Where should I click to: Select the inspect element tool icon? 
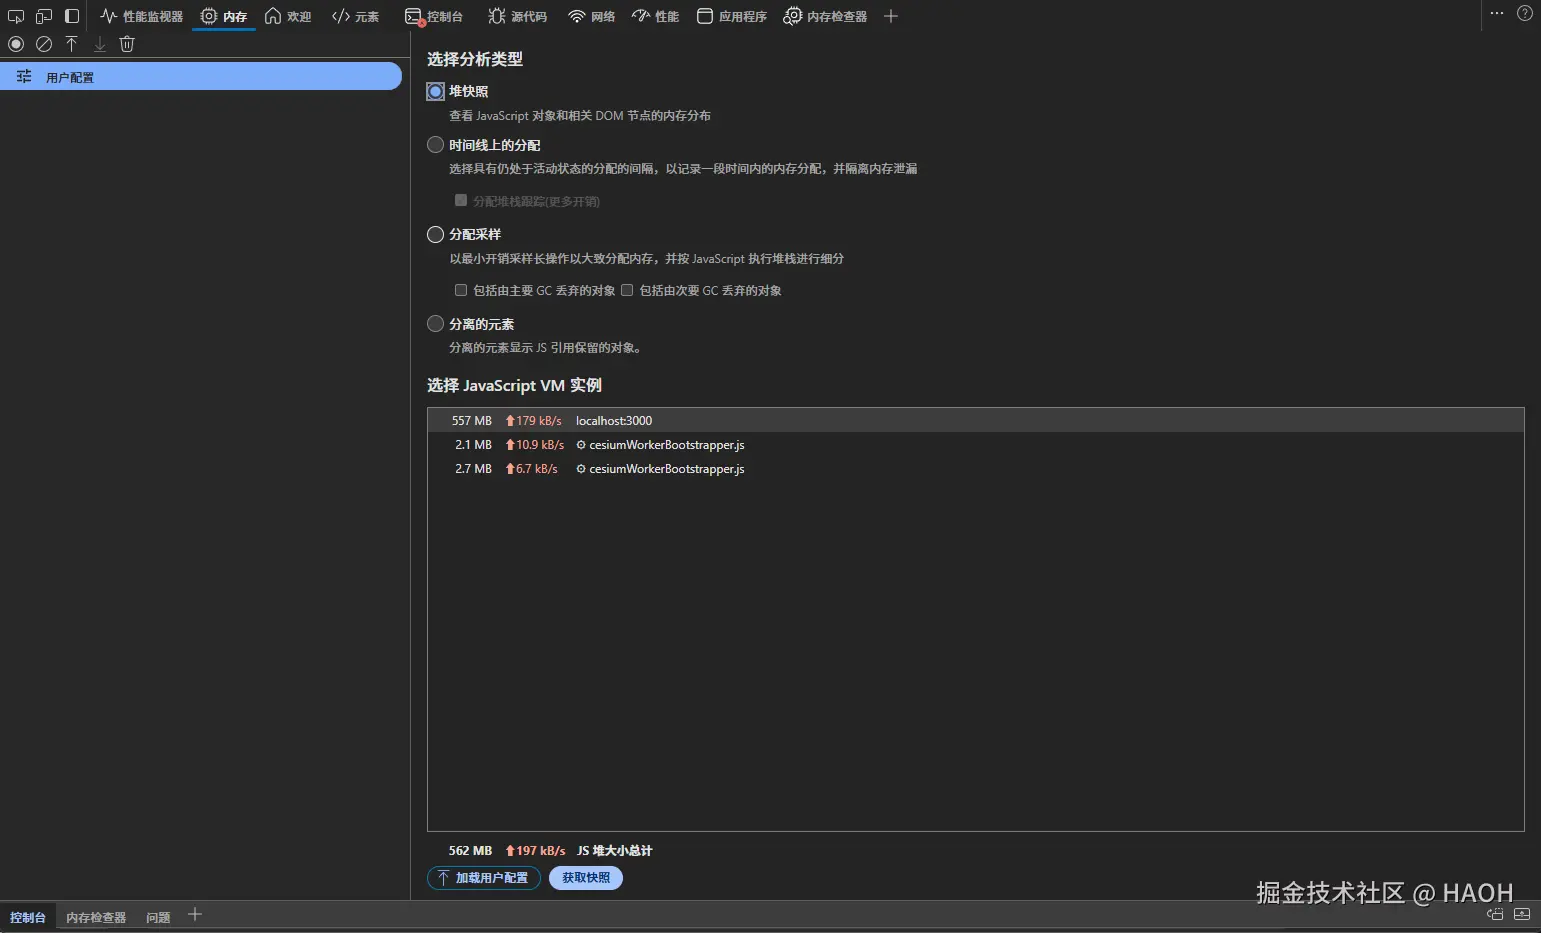click(16, 15)
